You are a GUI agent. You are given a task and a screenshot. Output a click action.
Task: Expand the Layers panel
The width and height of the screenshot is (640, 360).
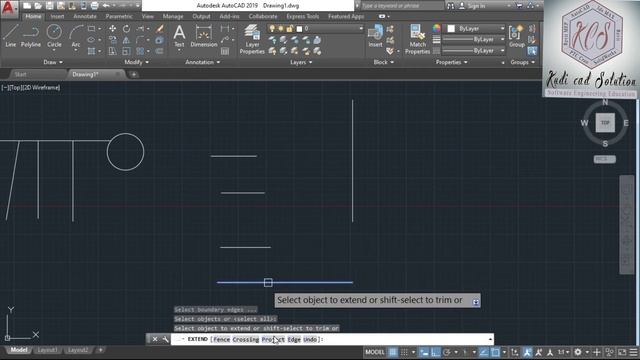pyautogui.click(x=301, y=62)
